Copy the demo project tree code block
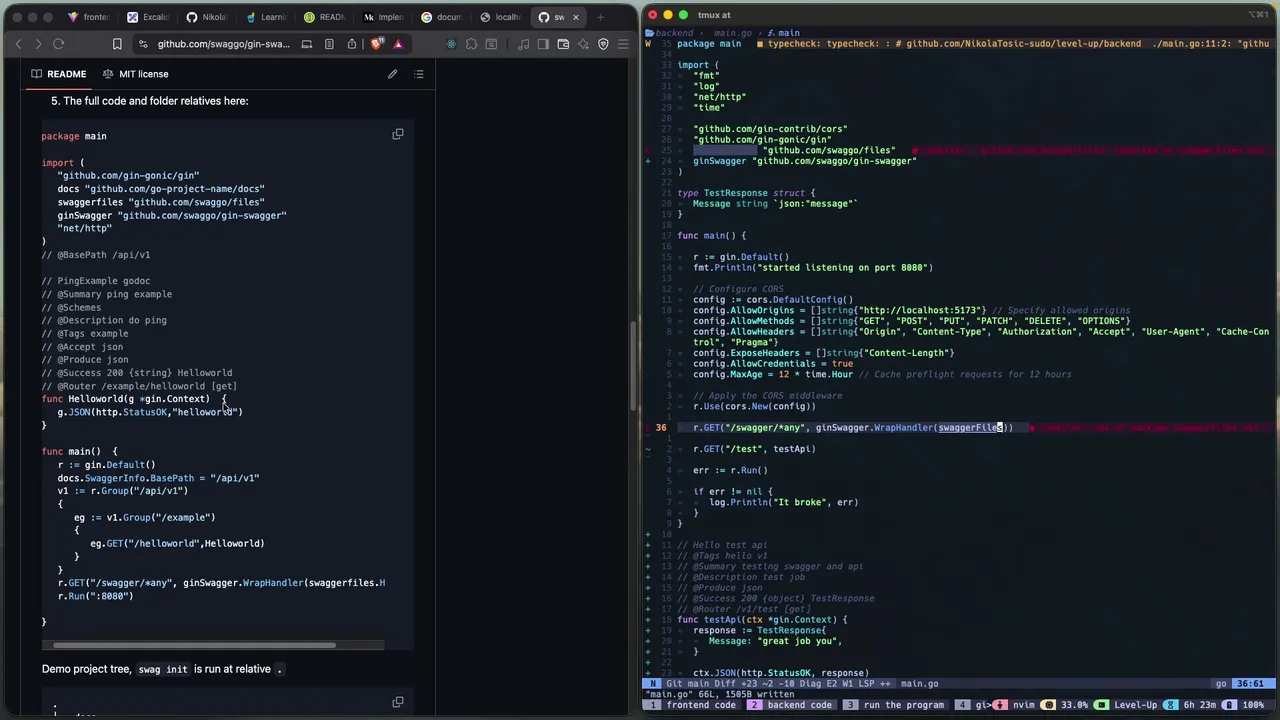 [398, 702]
